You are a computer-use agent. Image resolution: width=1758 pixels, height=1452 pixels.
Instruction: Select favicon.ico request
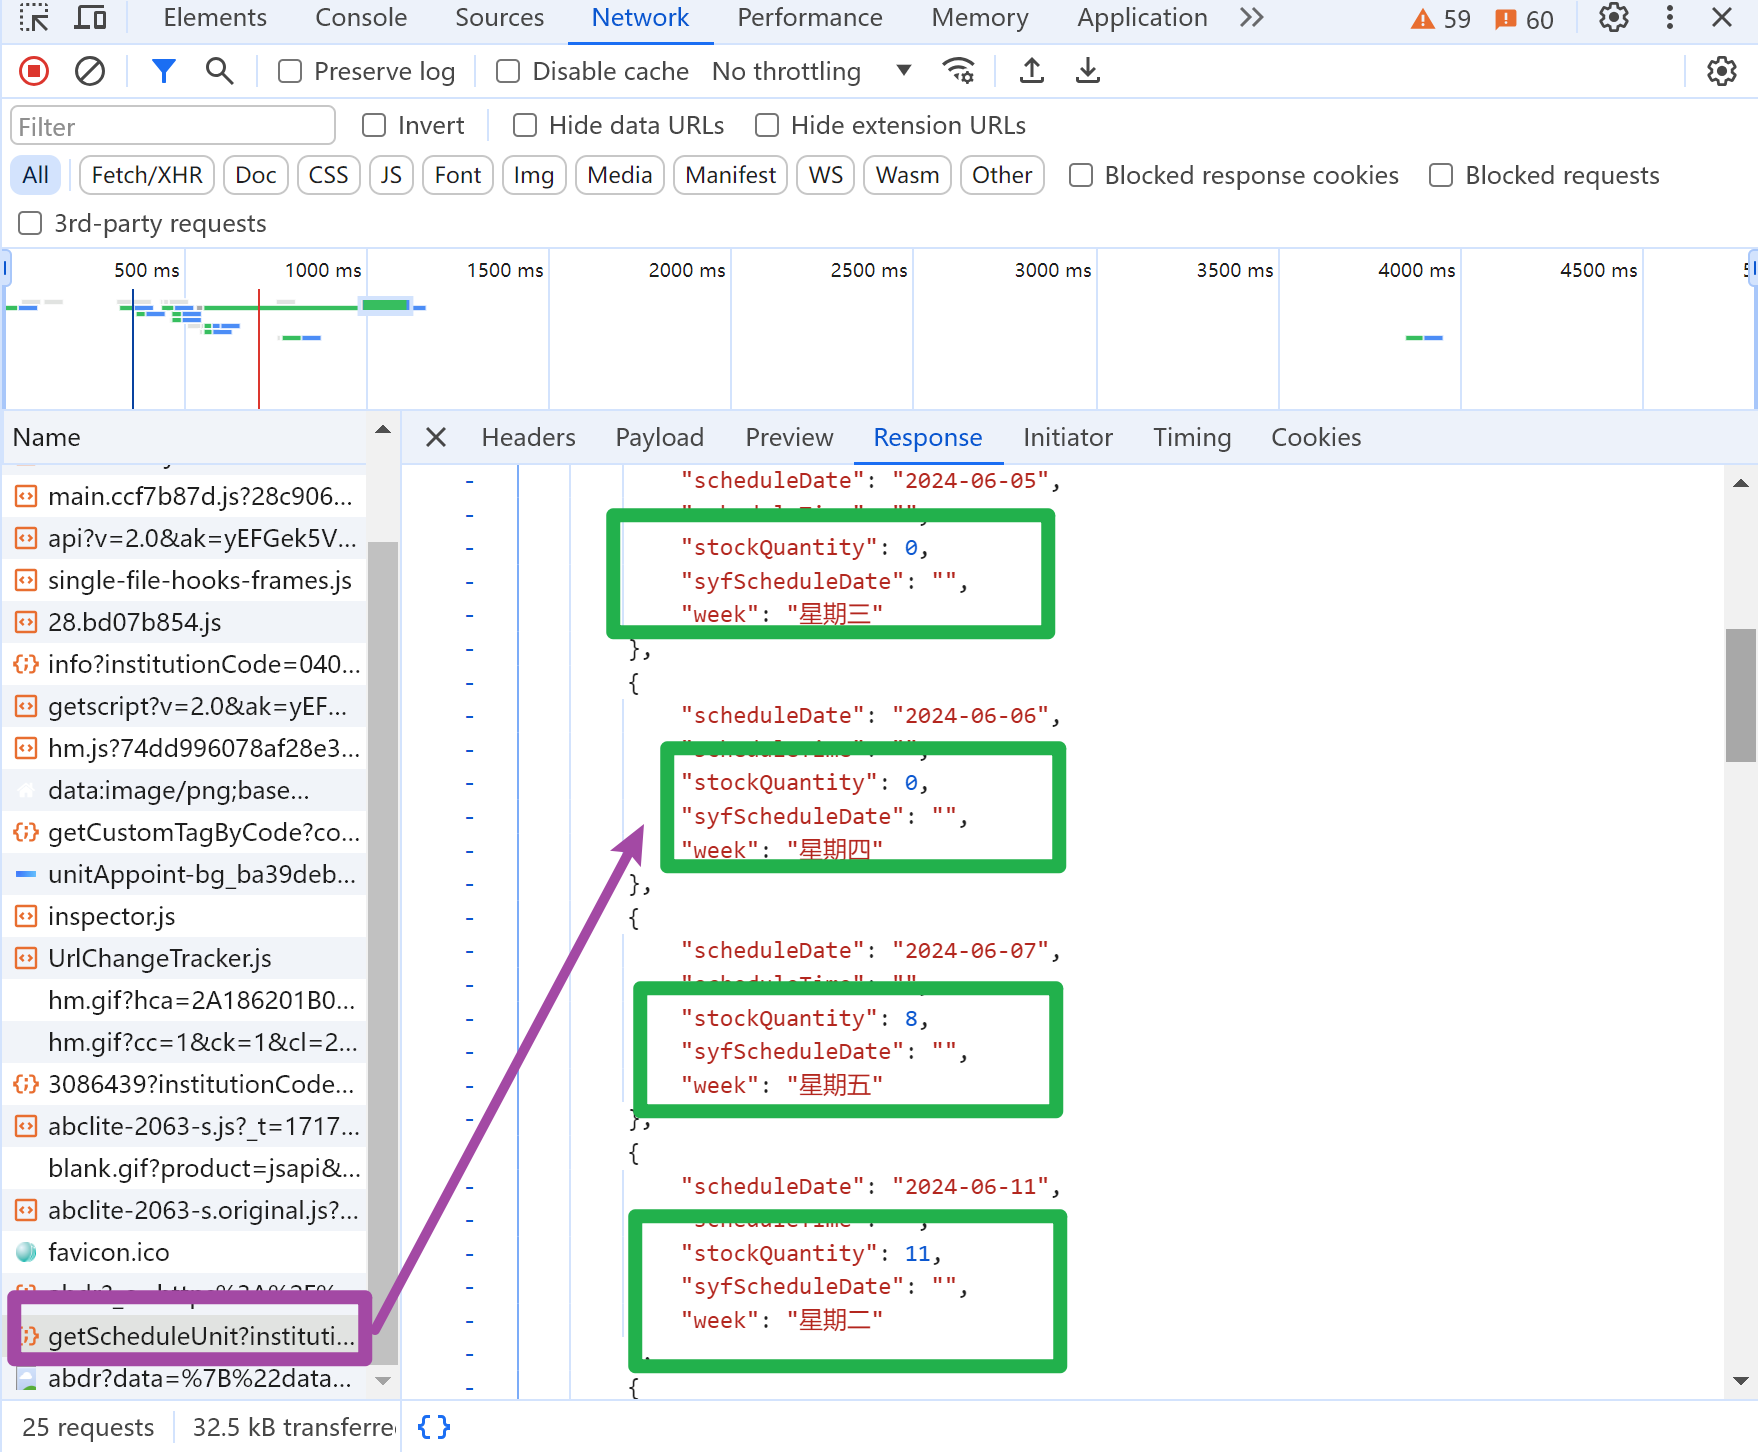coord(186,1252)
